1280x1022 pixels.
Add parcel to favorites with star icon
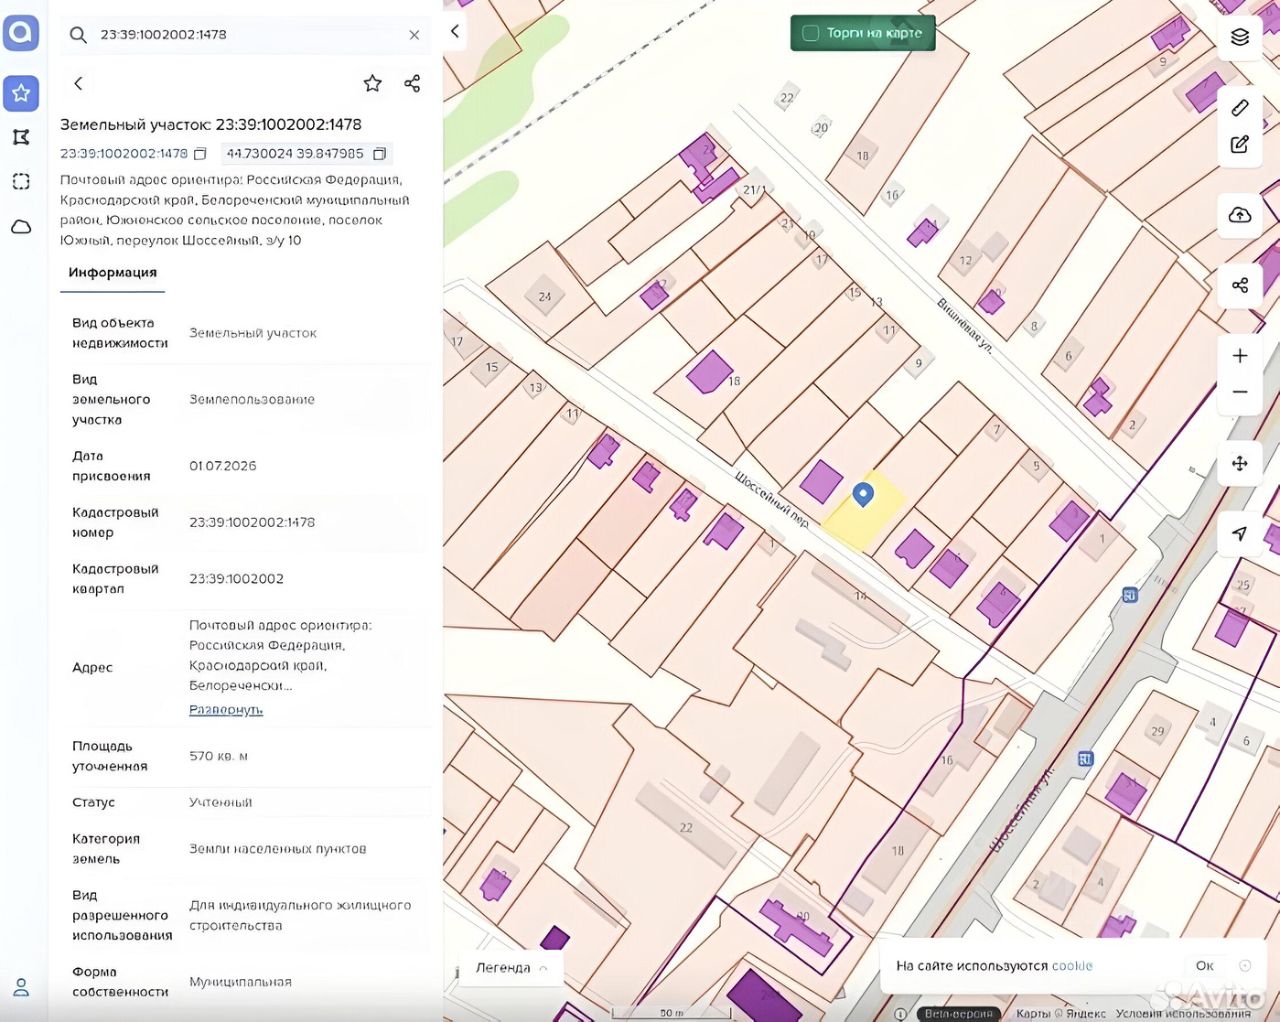coord(372,83)
